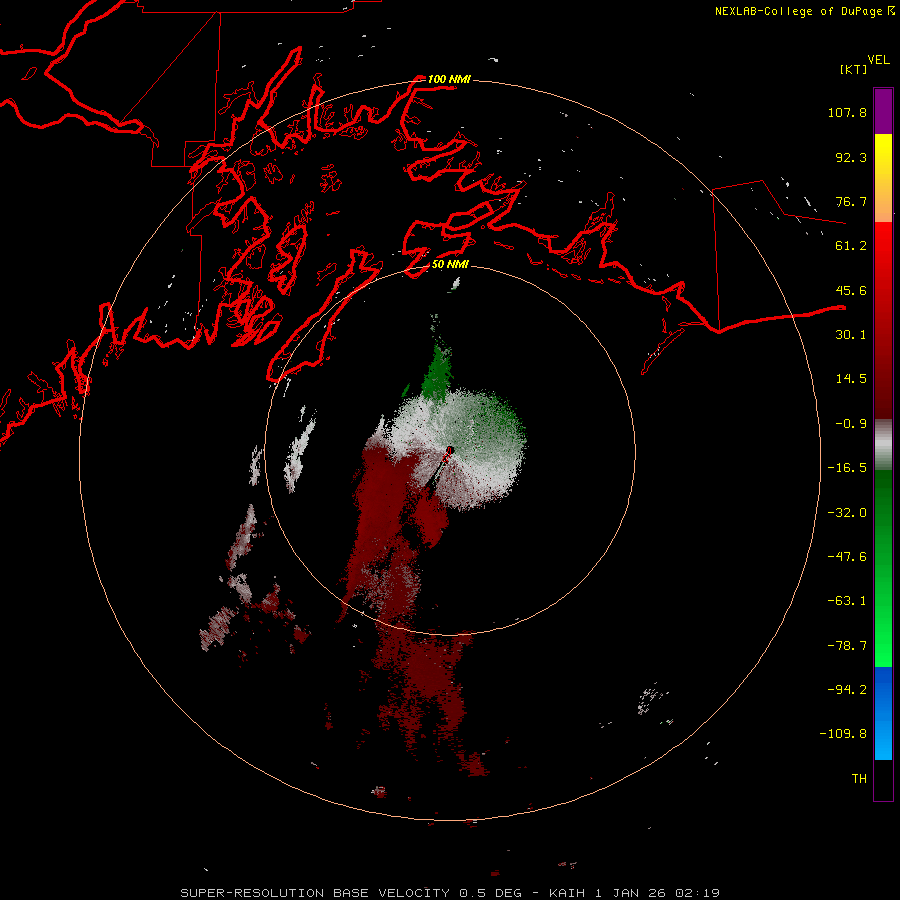The image size is (900, 900).
Task: Click the 45.6 legend value
Action: pos(851,290)
